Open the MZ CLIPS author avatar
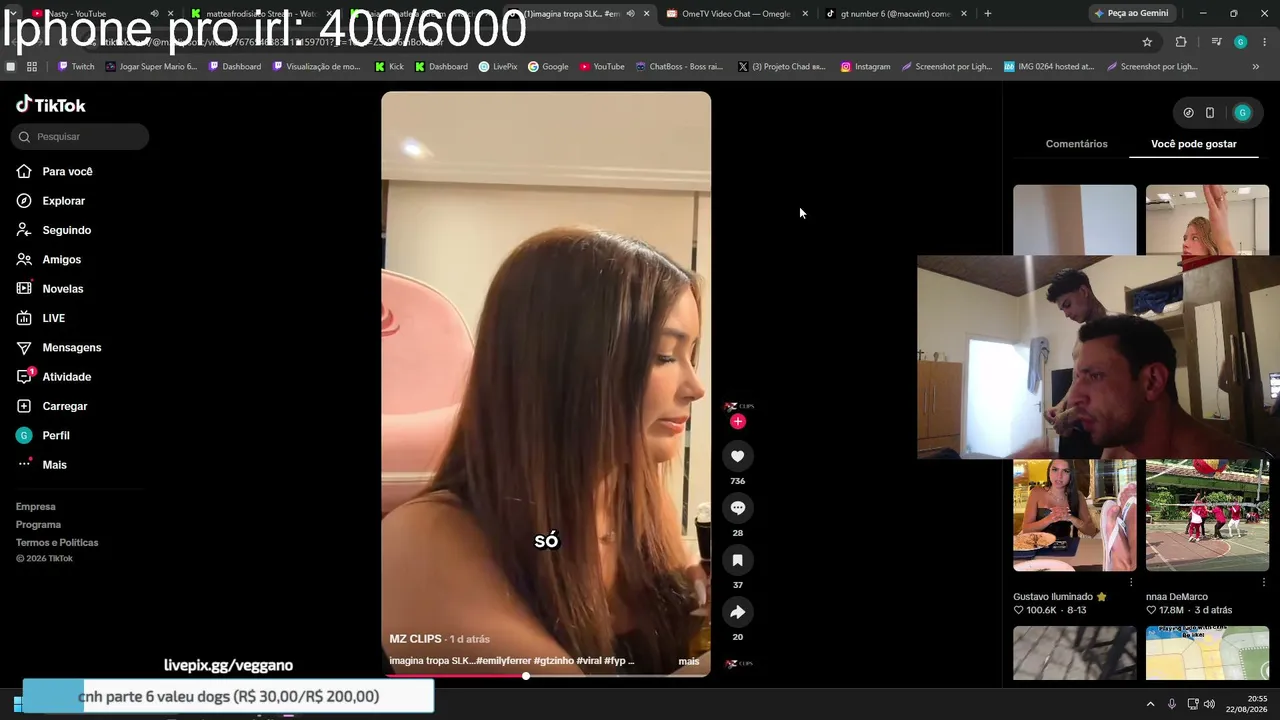Screen dimensions: 1280x720 pyautogui.click(x=738, y=406)
